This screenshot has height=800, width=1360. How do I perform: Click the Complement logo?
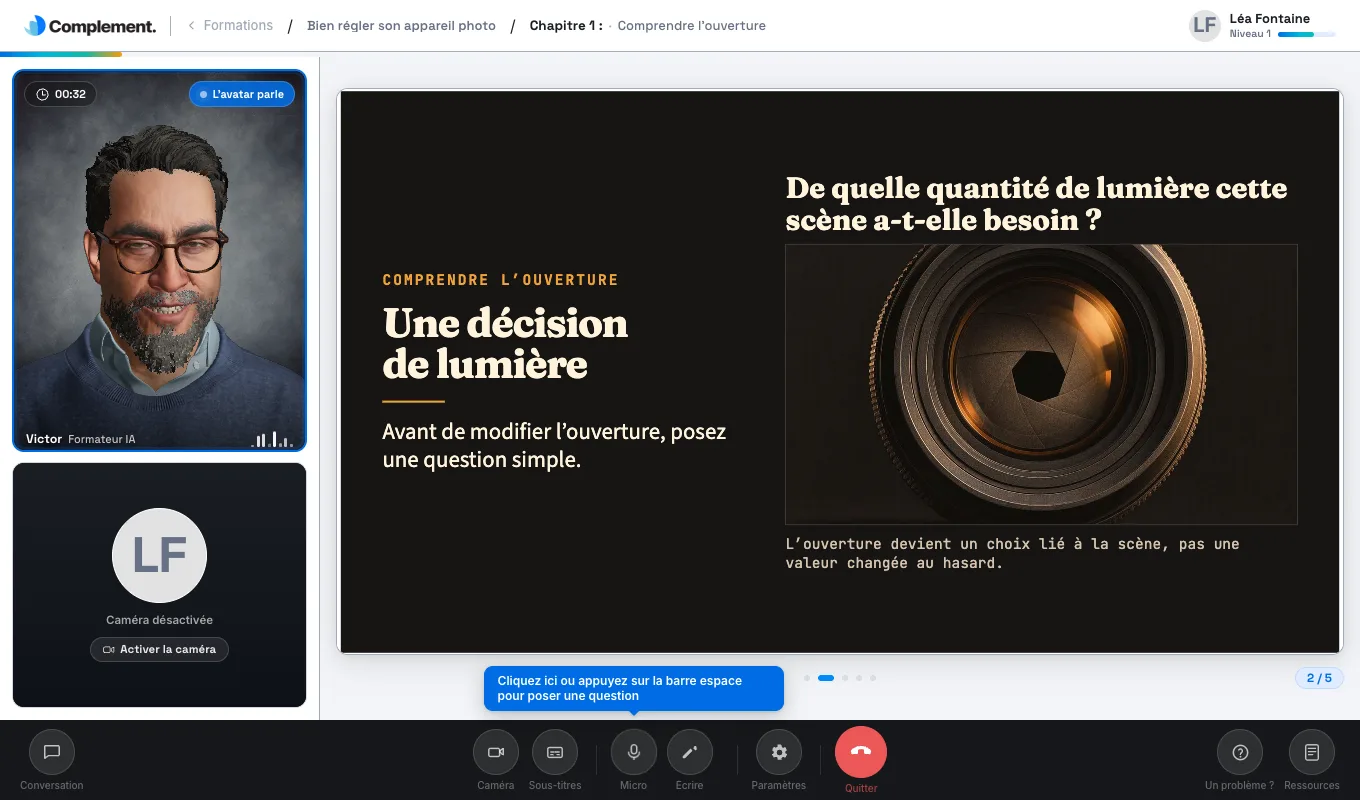click(x=90, y=26)
